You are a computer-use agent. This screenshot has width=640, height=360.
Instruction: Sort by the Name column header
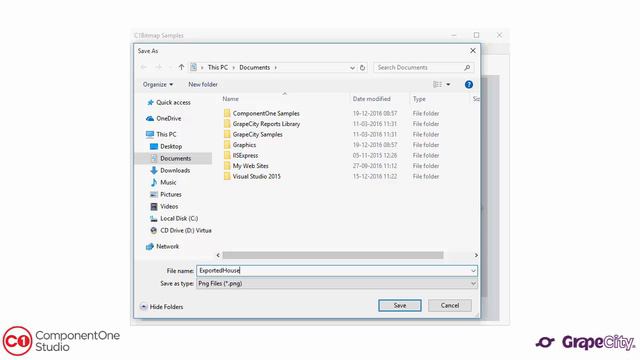[231, 99]
